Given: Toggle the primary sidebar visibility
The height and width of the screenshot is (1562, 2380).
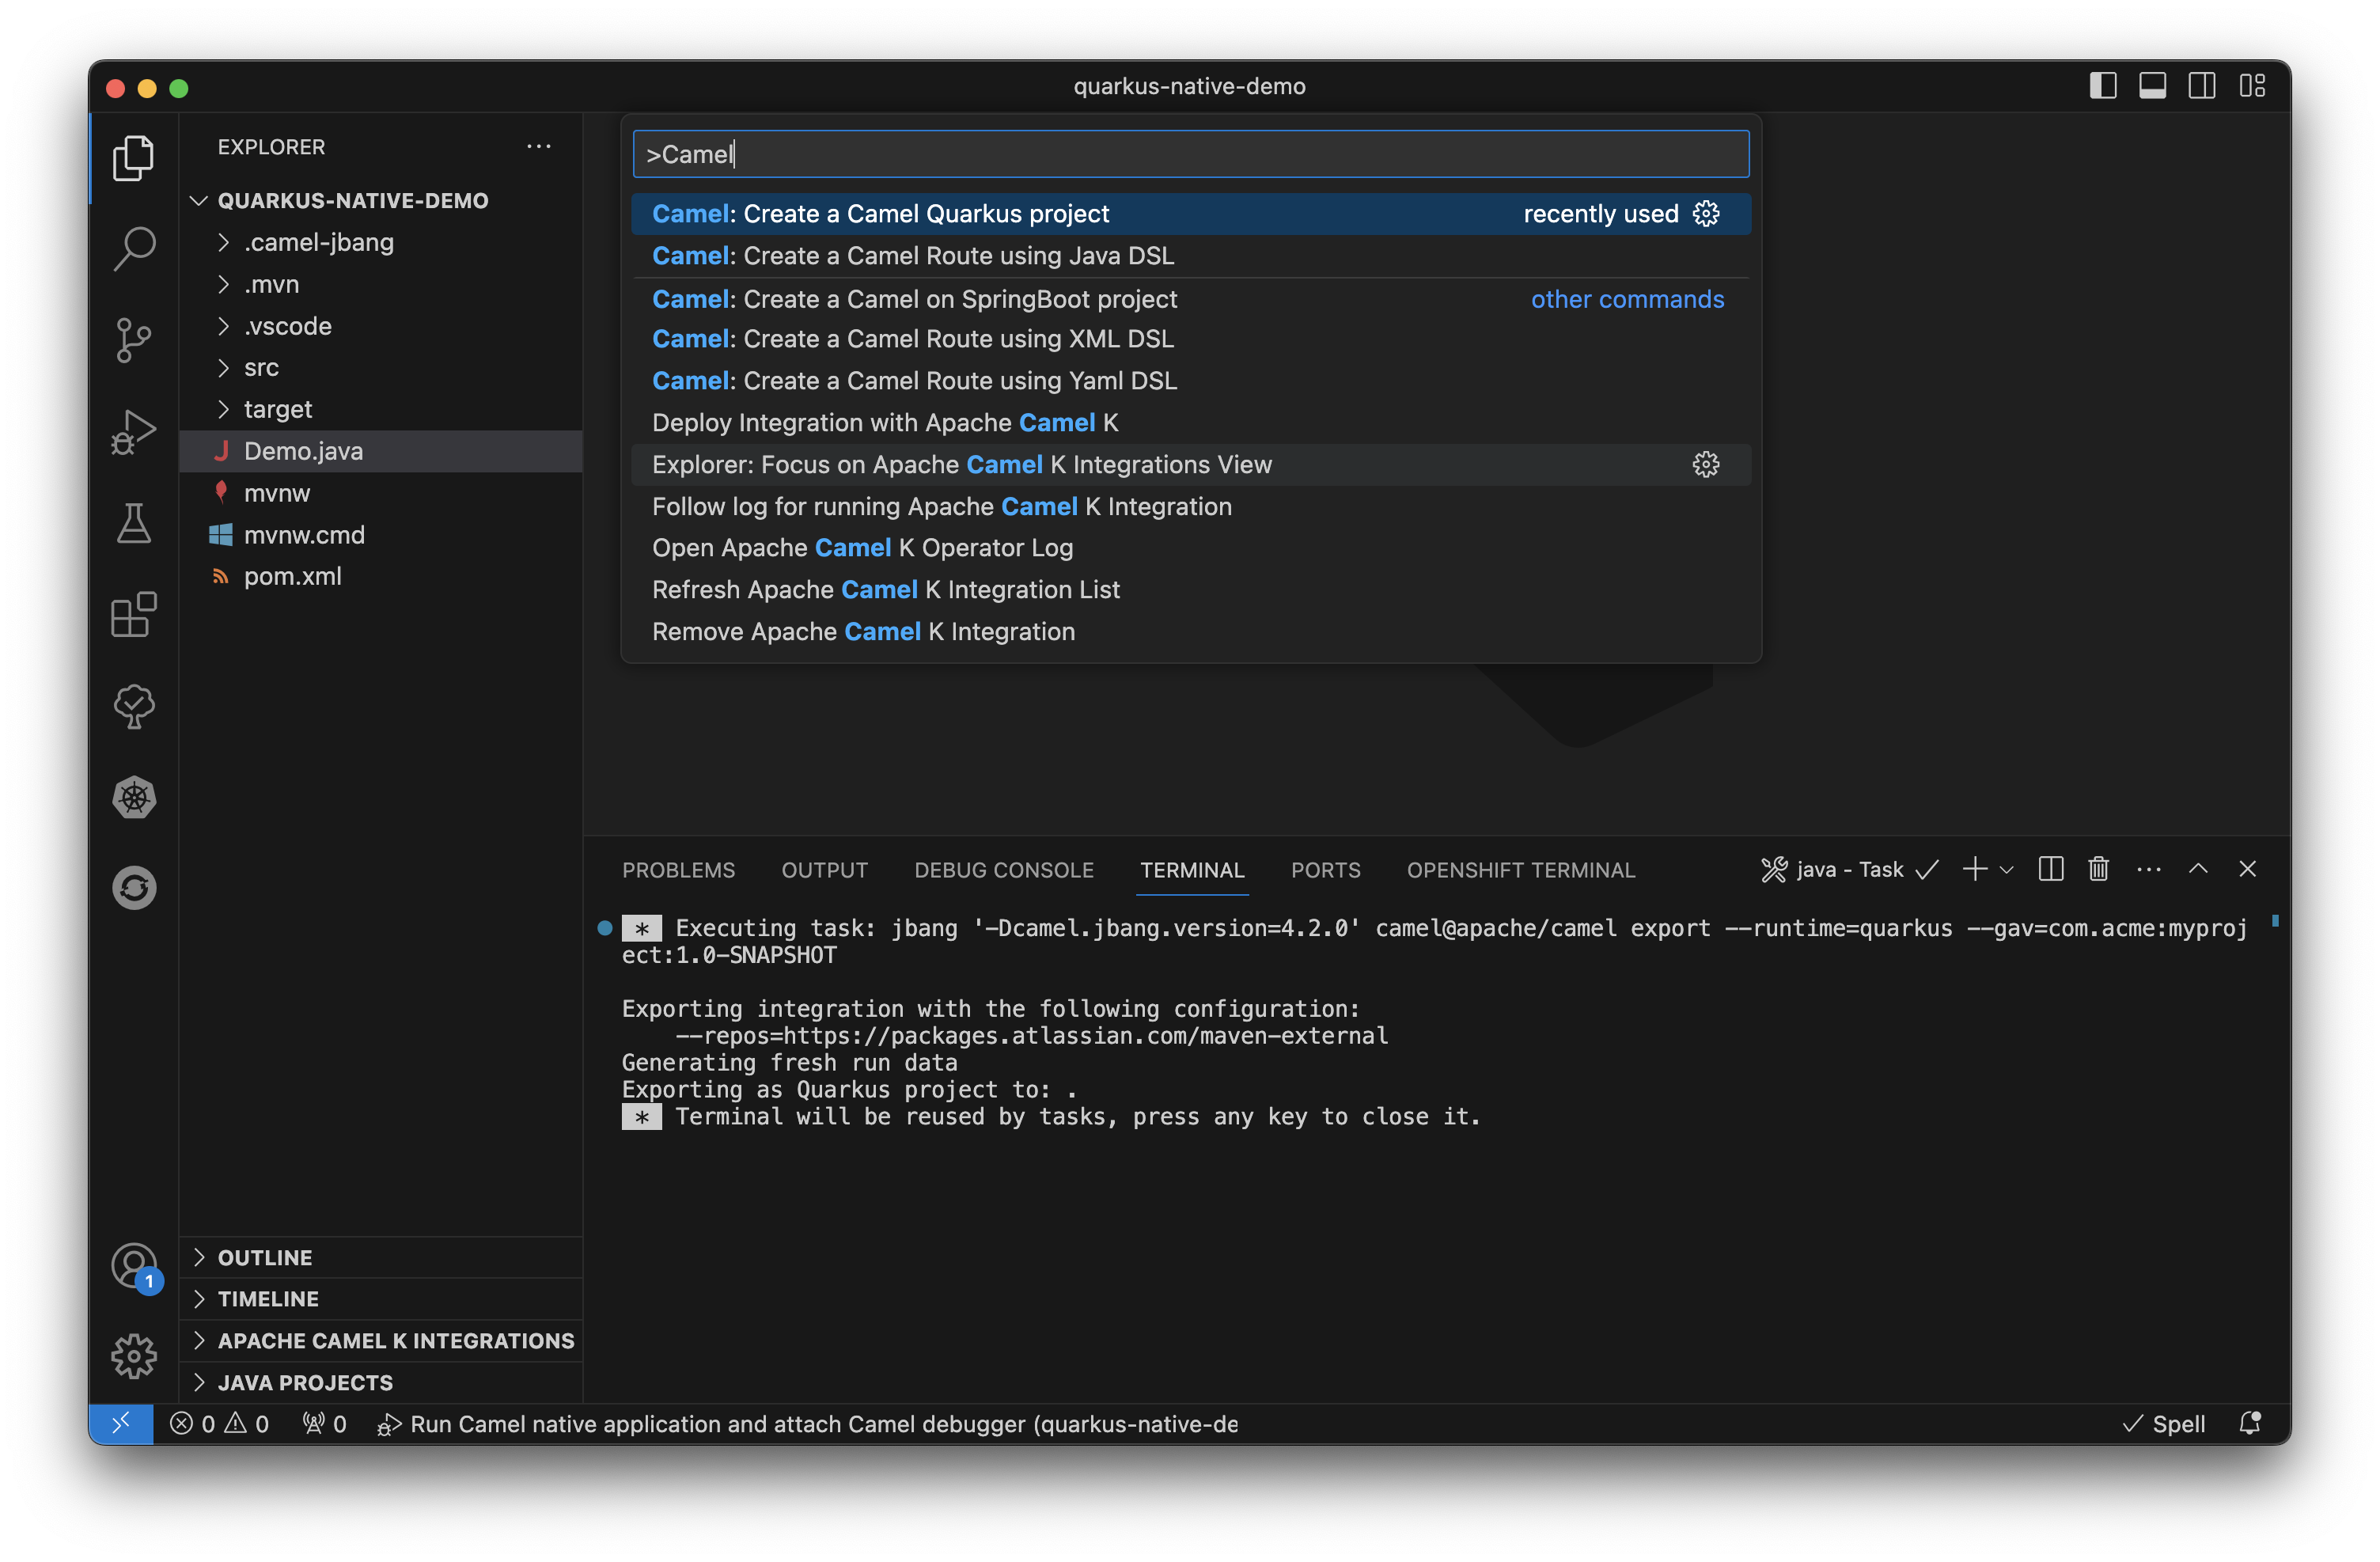Looking at the screenshot, I should click(x=2103, y=86).
